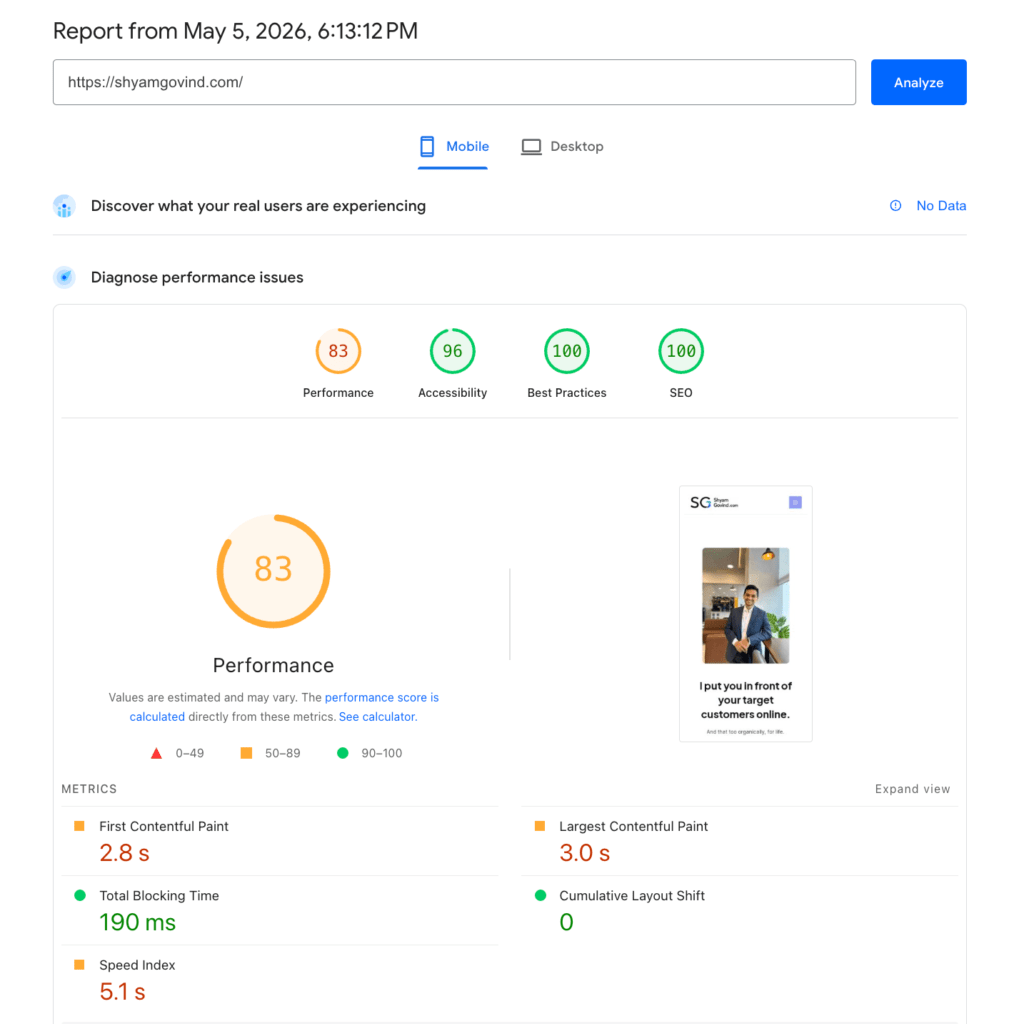Click the large 83 performance gauge
Viewport: 1024px width, 1024px height.
[274, 571]
